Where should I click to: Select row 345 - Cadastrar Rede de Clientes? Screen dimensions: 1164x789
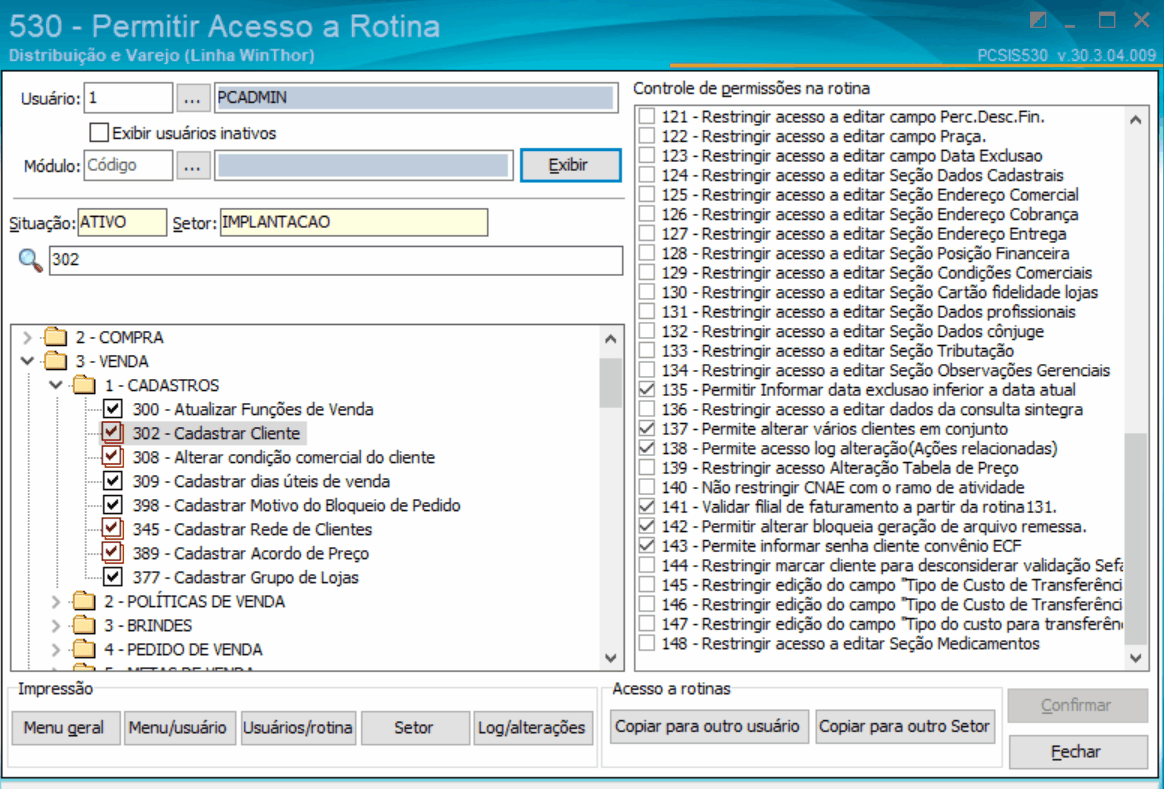(x=252, y=529)
